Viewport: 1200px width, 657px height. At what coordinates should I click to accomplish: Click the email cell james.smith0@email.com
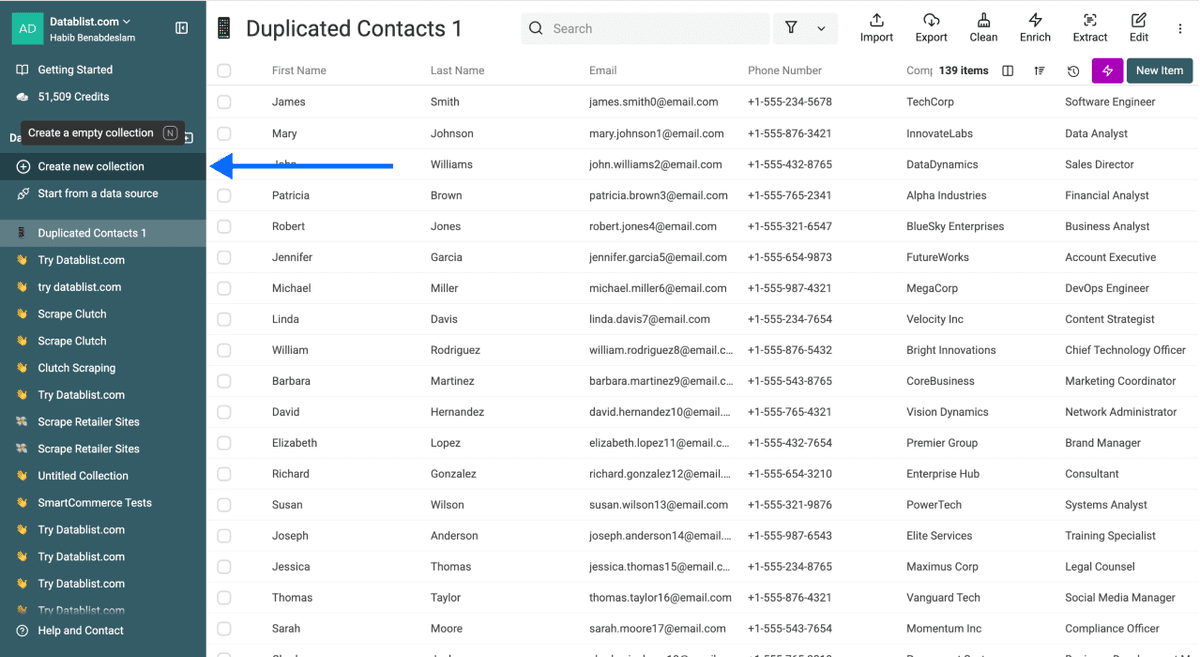click(x=653, y=102)
